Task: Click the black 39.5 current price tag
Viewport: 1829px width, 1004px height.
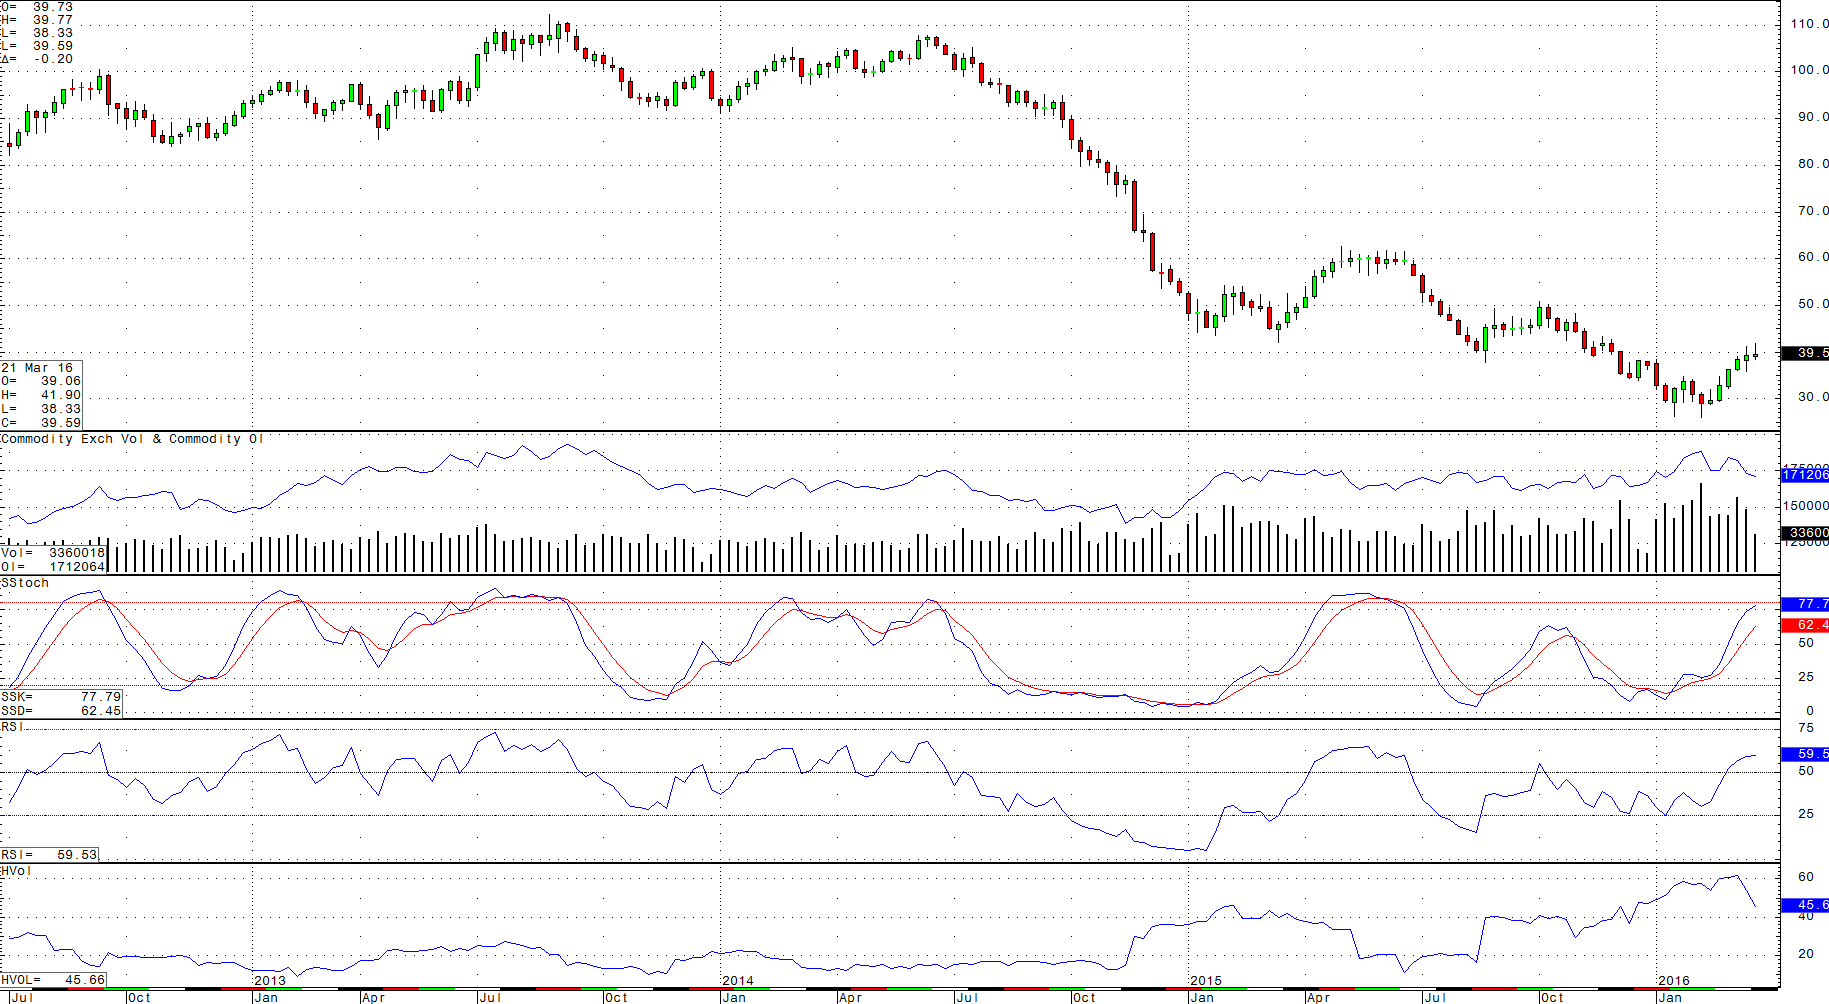Action: tap(1806, 353)
